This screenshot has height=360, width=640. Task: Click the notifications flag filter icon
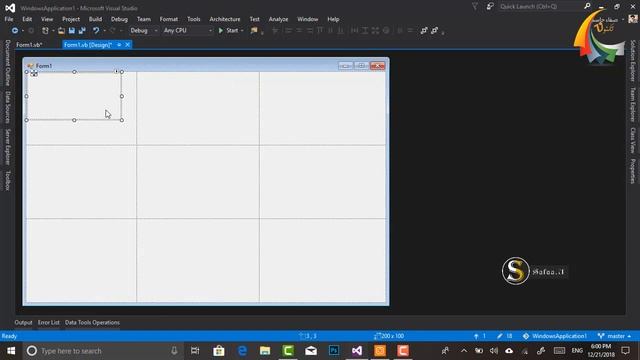(475, 7)
